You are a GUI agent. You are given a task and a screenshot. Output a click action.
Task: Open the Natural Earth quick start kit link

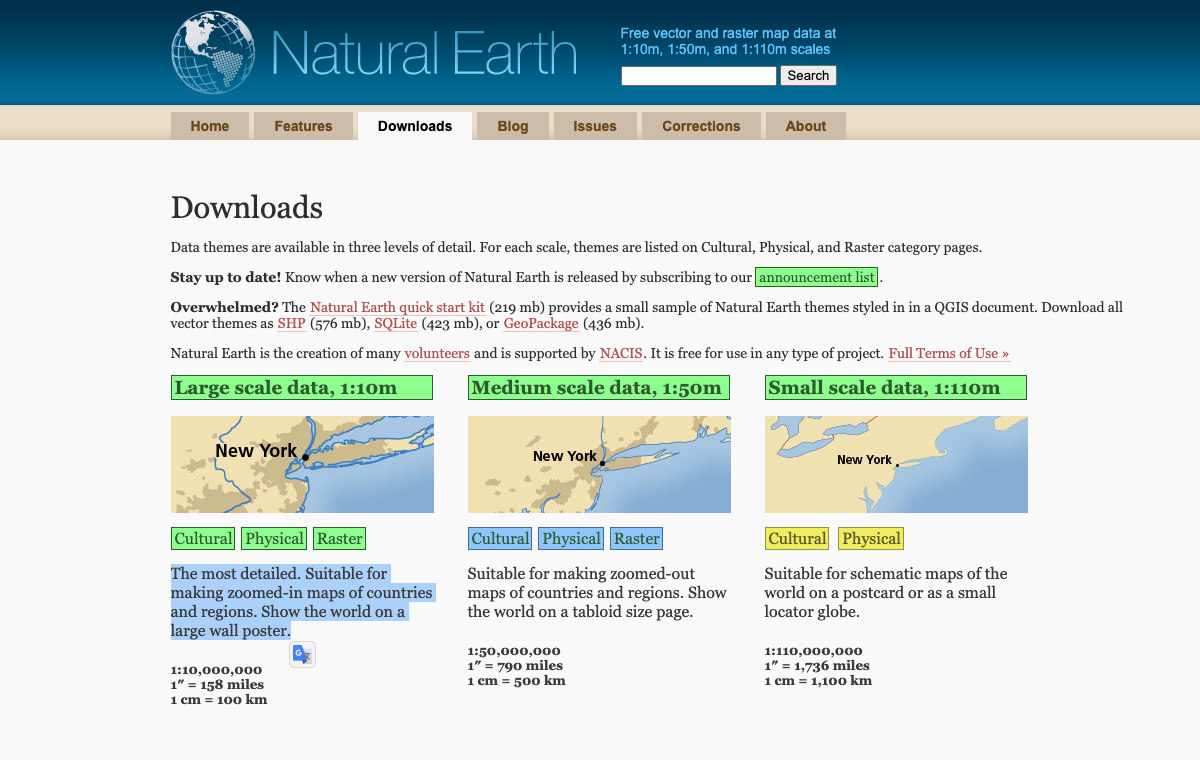(397, 308)
